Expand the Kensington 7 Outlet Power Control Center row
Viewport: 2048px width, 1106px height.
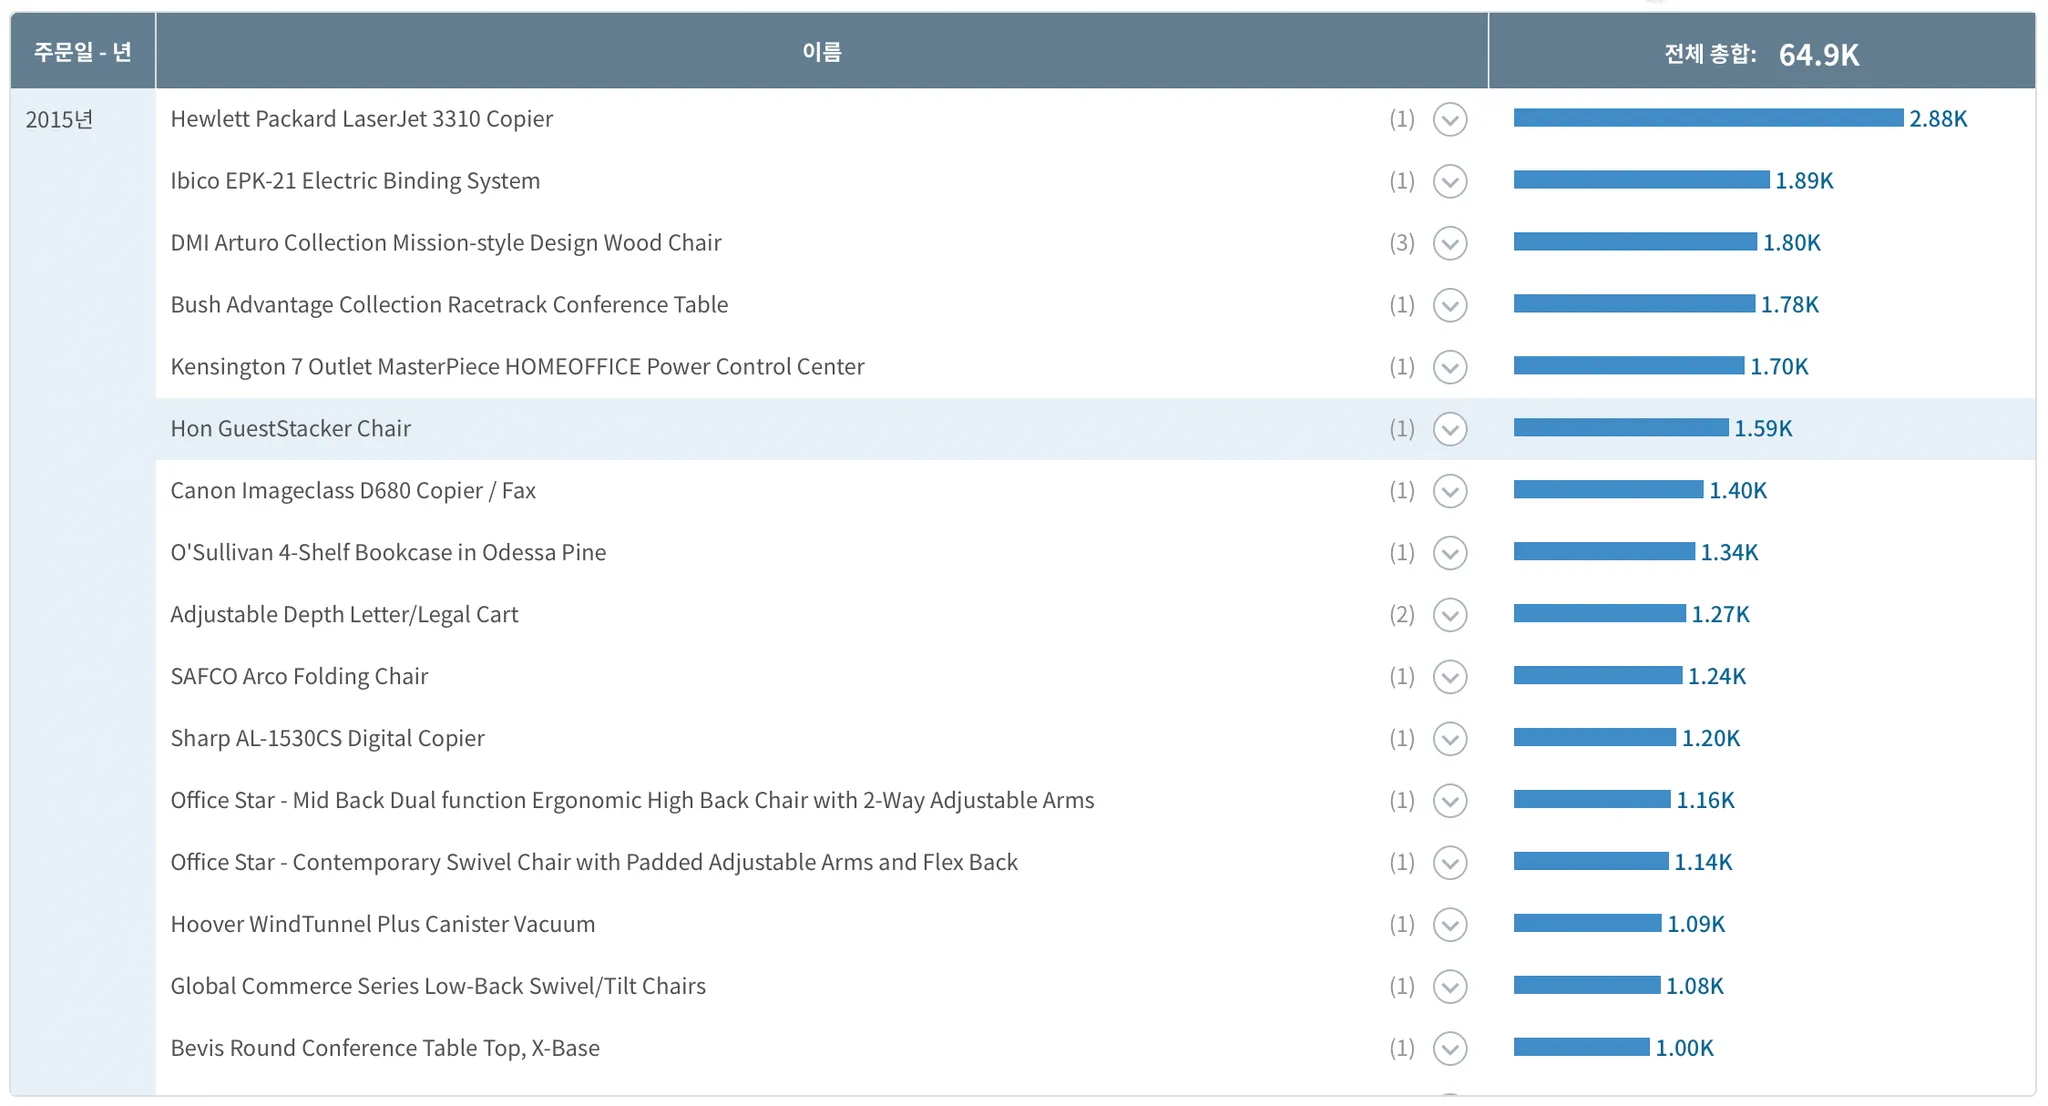tap(1449, 367)
